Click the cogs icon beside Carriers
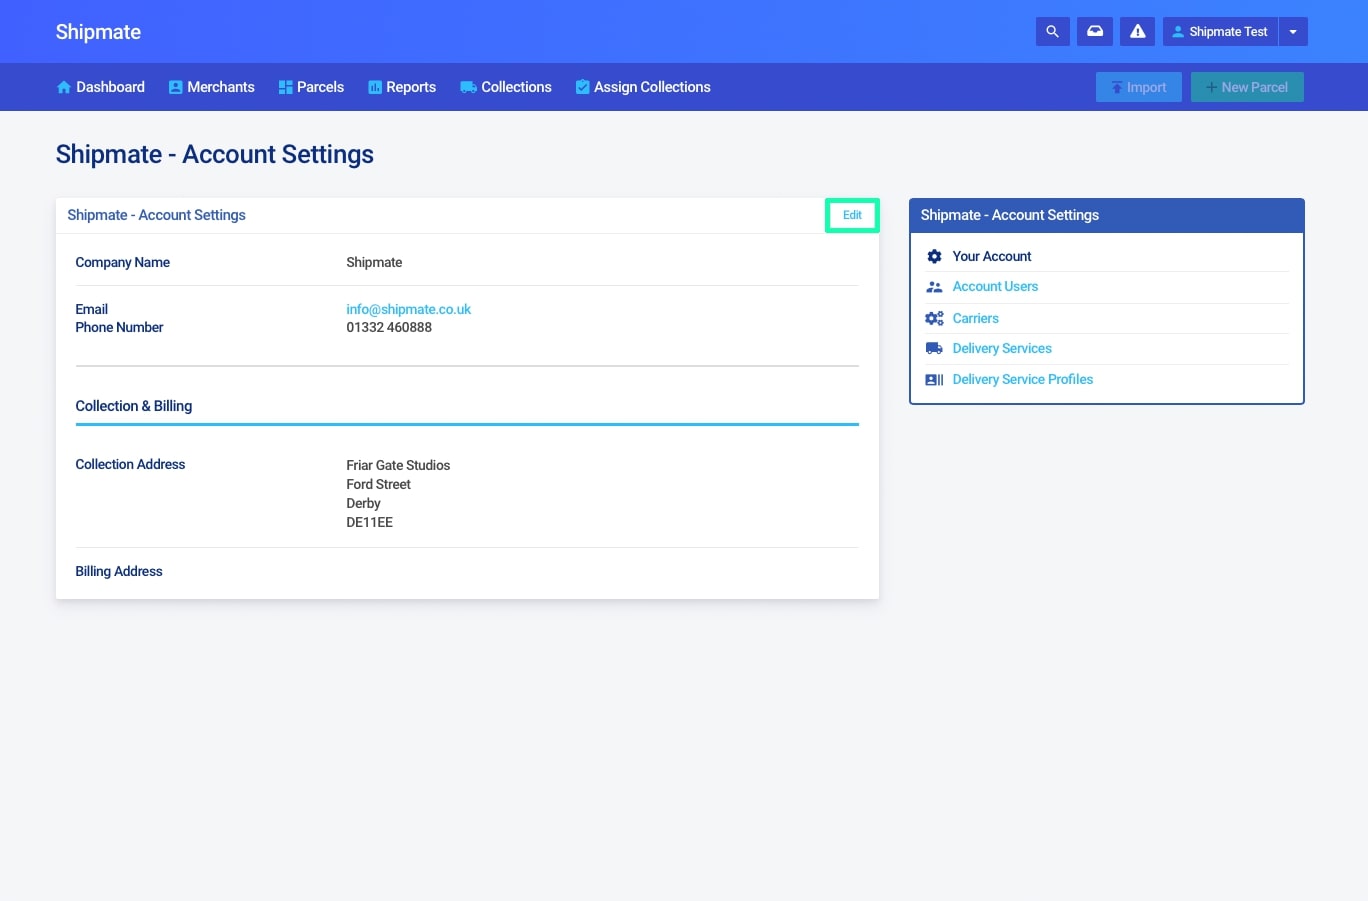 point(934,318)
